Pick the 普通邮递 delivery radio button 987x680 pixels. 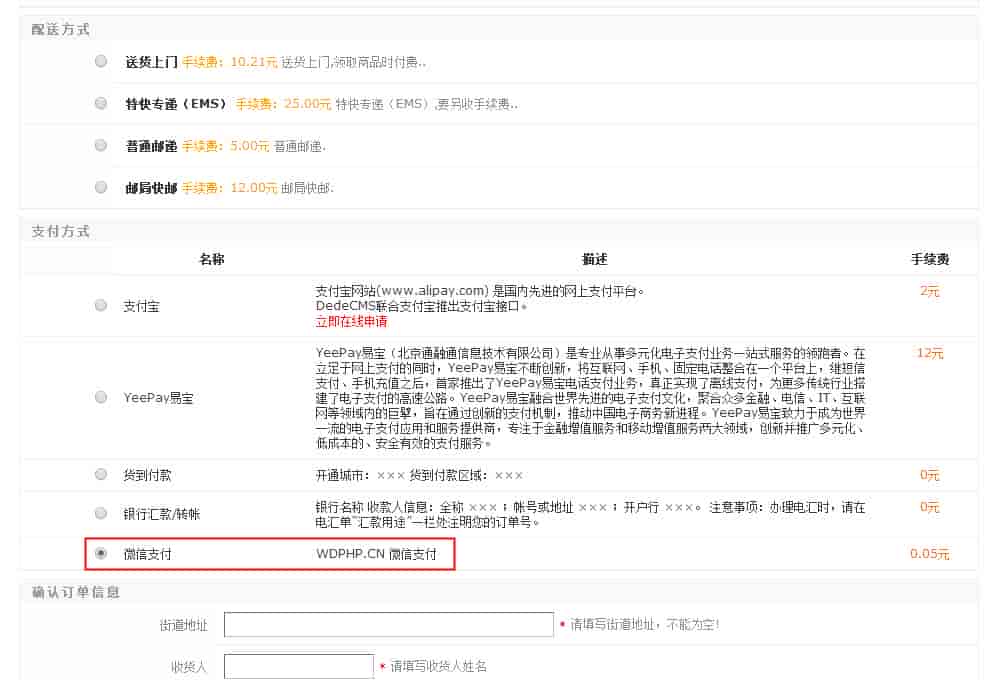pyautogui.click(x=101, y=145)
